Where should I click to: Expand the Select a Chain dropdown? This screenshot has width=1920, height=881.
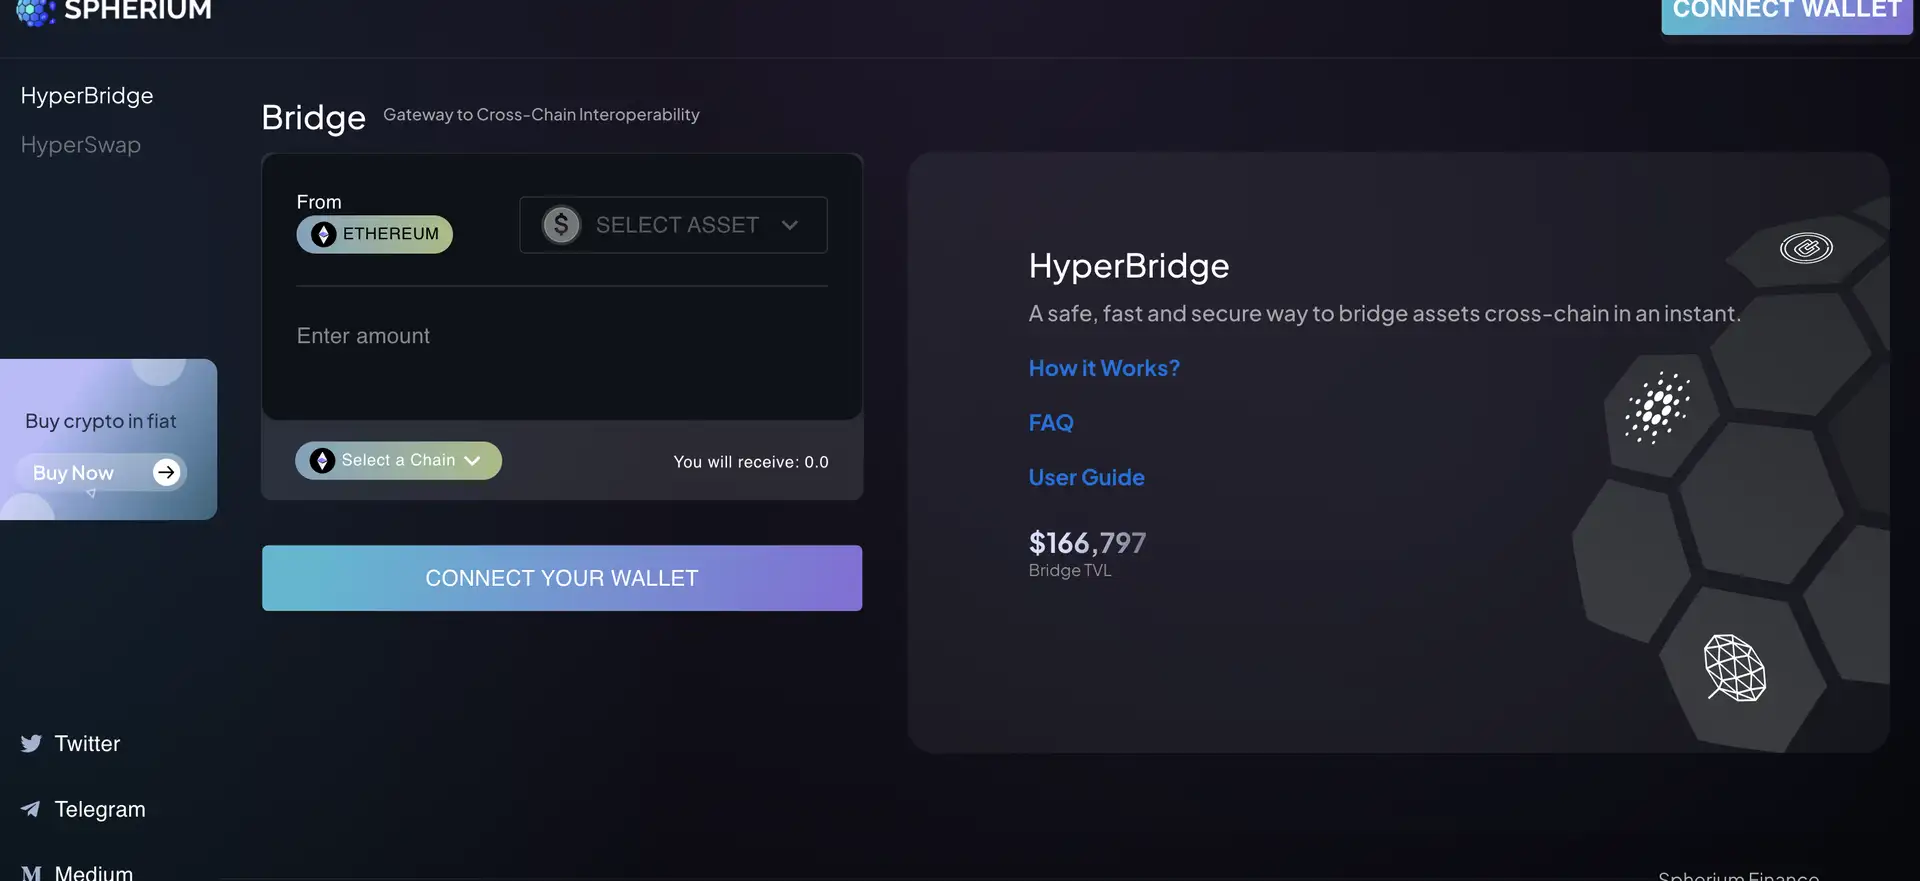tap(398, 460)
